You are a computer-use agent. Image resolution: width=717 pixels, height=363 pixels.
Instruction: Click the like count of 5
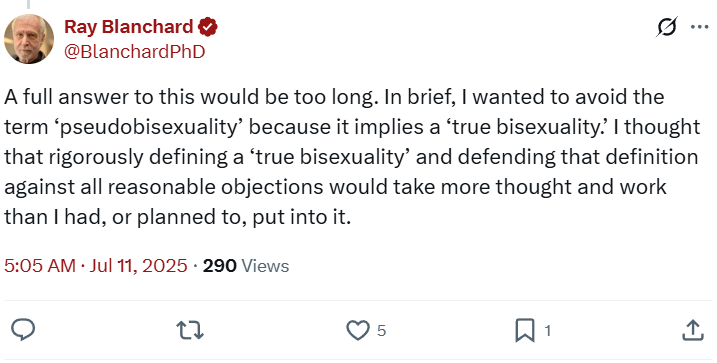[x=381, y=331]
